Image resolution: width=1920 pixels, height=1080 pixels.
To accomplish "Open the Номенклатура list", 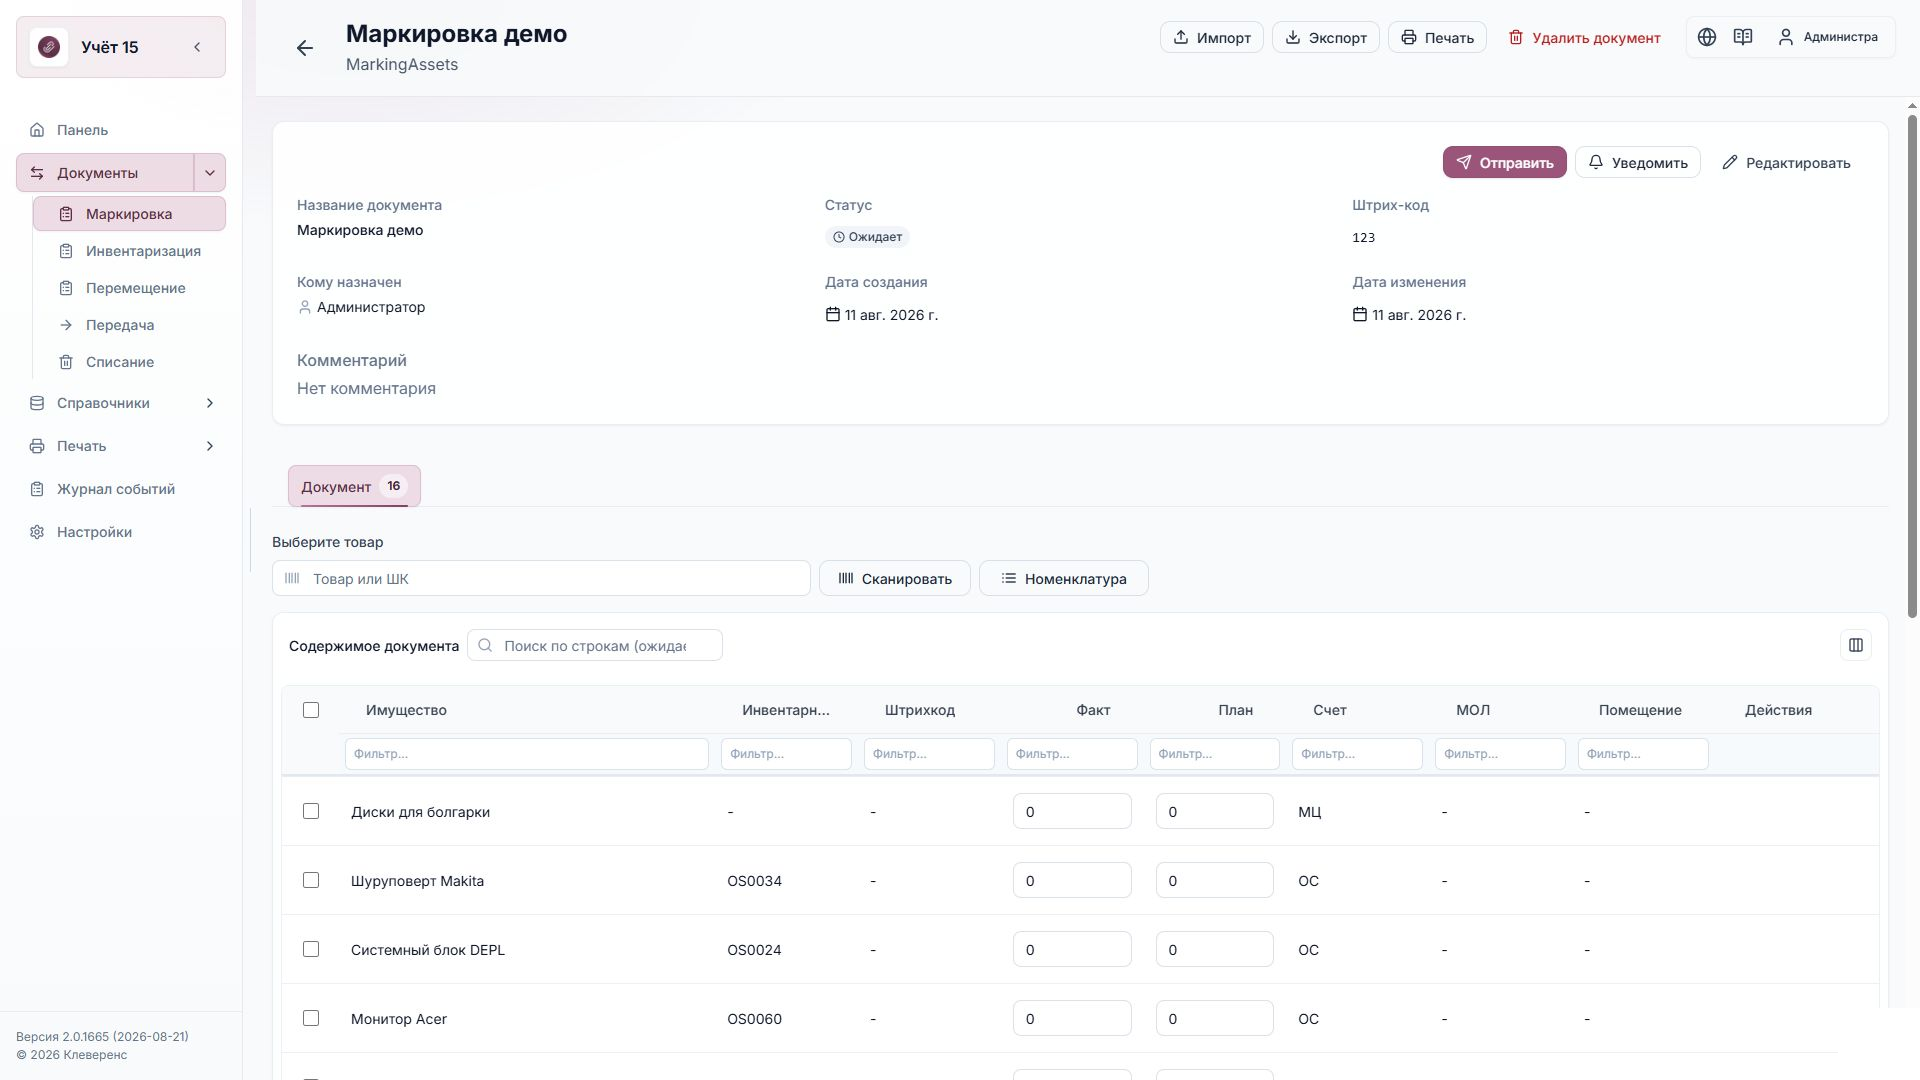I will pyautogui.click(x=1064, y=578).
